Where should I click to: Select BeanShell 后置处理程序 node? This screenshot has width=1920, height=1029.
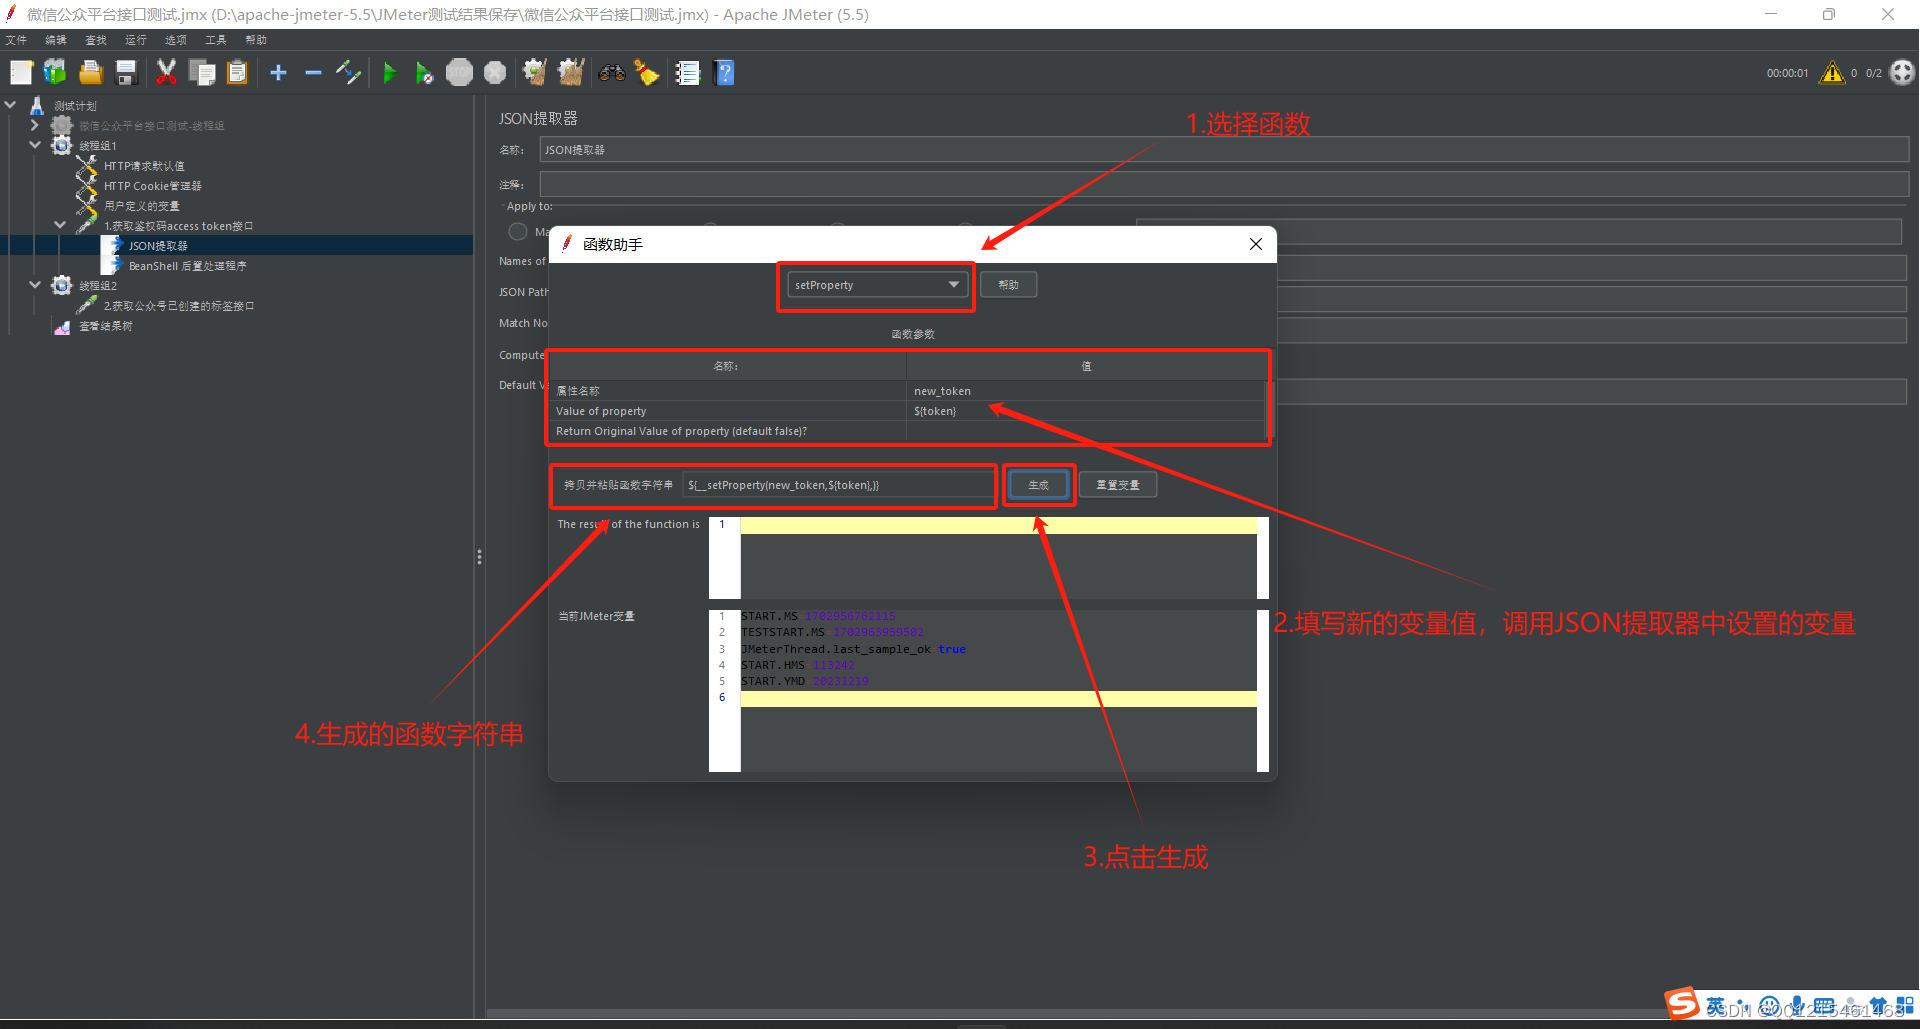click(x=187, y=266)
